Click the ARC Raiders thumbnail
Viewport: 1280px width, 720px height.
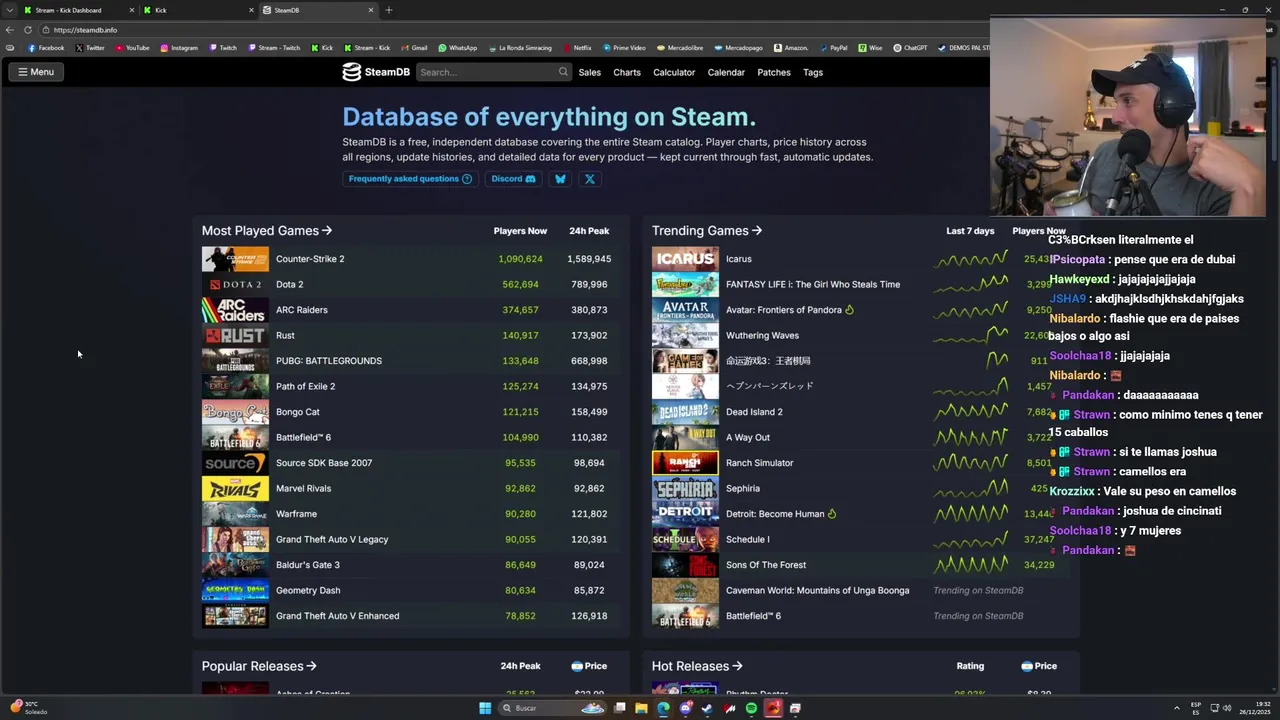235,310
